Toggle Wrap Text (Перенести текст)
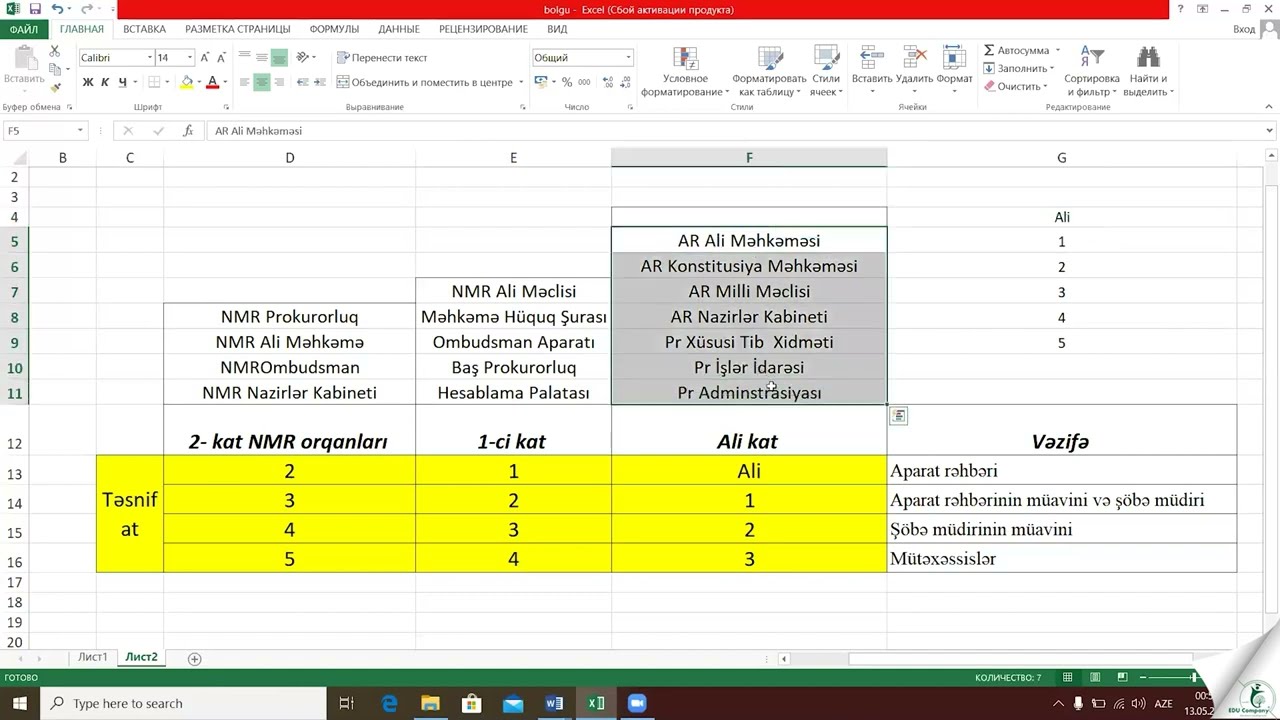Image resolution: width=1280 pixels, height=720 pixels. pos(382,58)
